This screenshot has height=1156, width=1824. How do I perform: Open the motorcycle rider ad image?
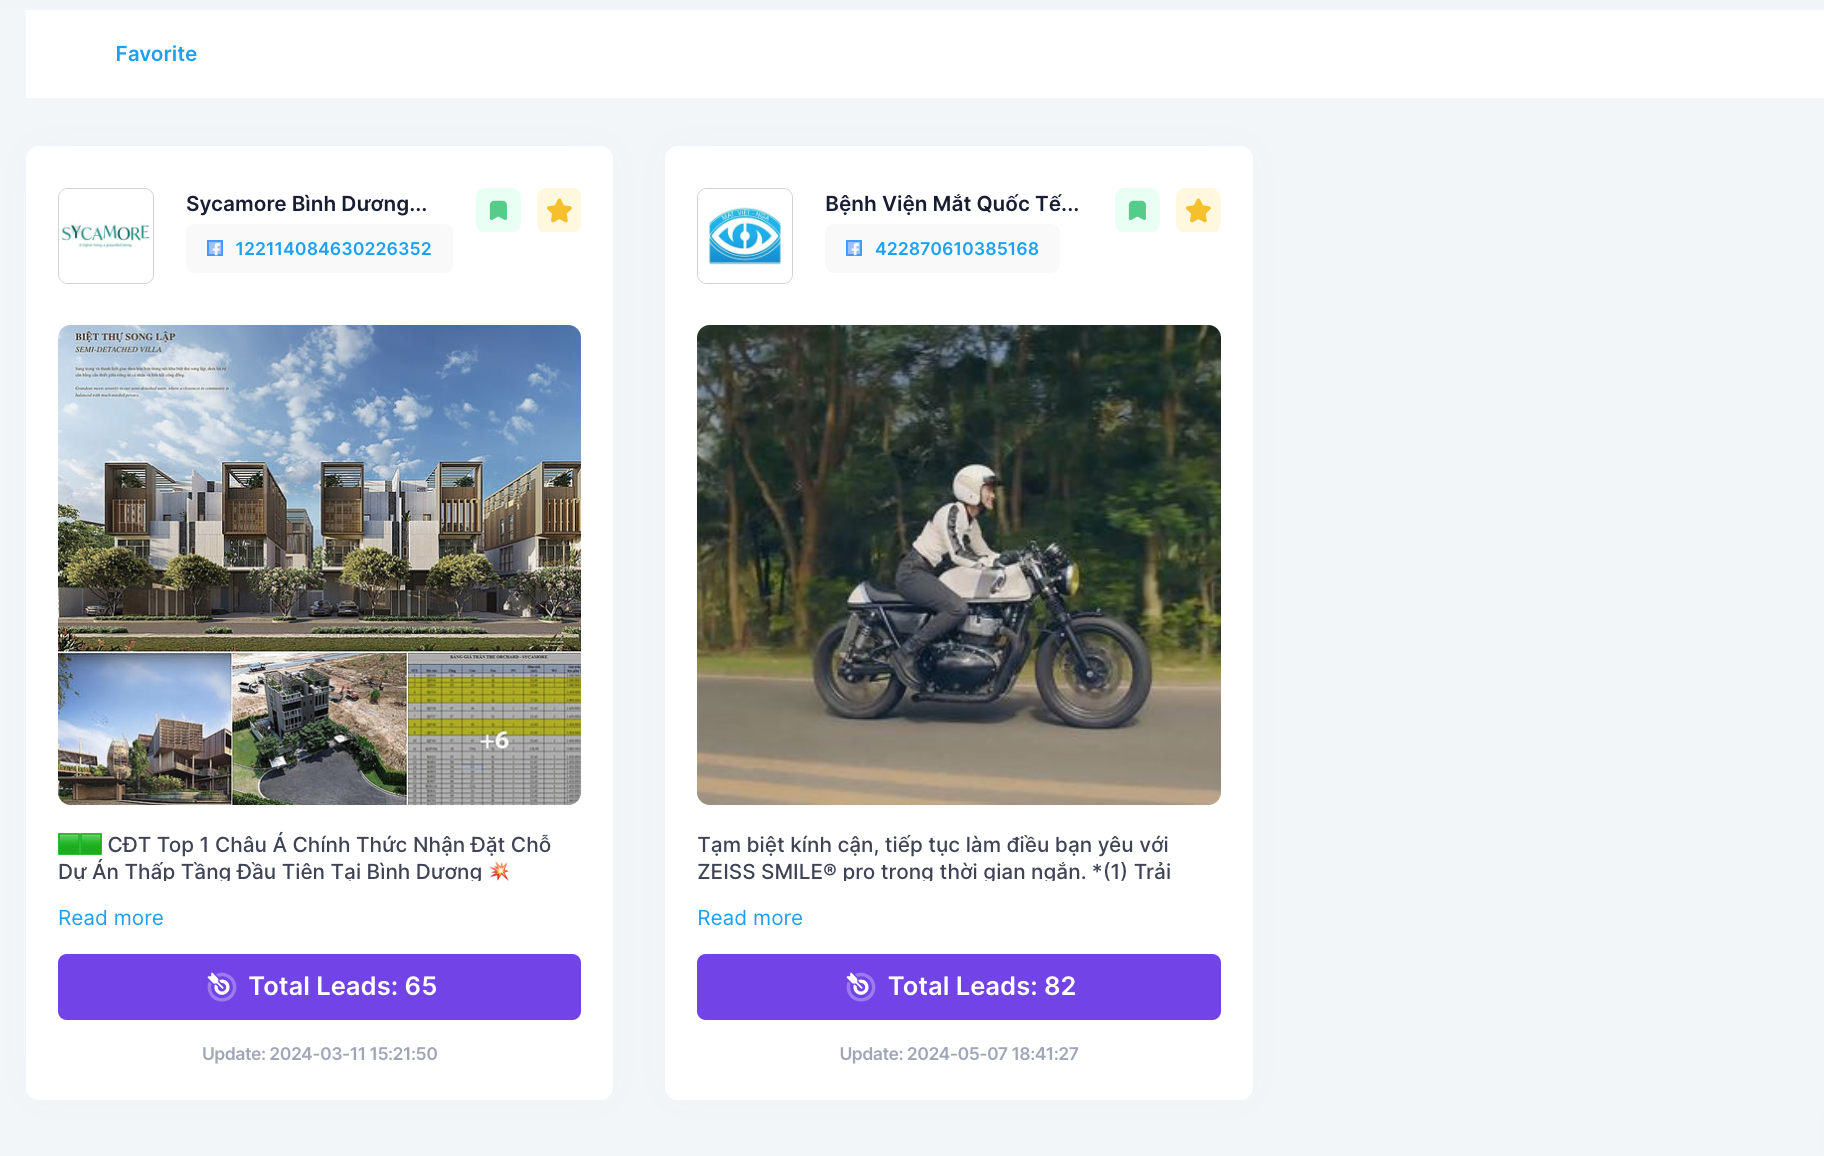pos(958,565)
